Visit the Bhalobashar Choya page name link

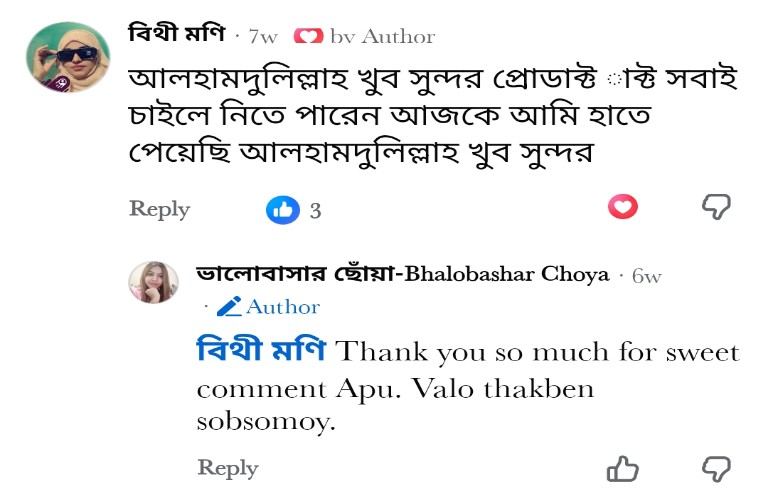point(403,274)
